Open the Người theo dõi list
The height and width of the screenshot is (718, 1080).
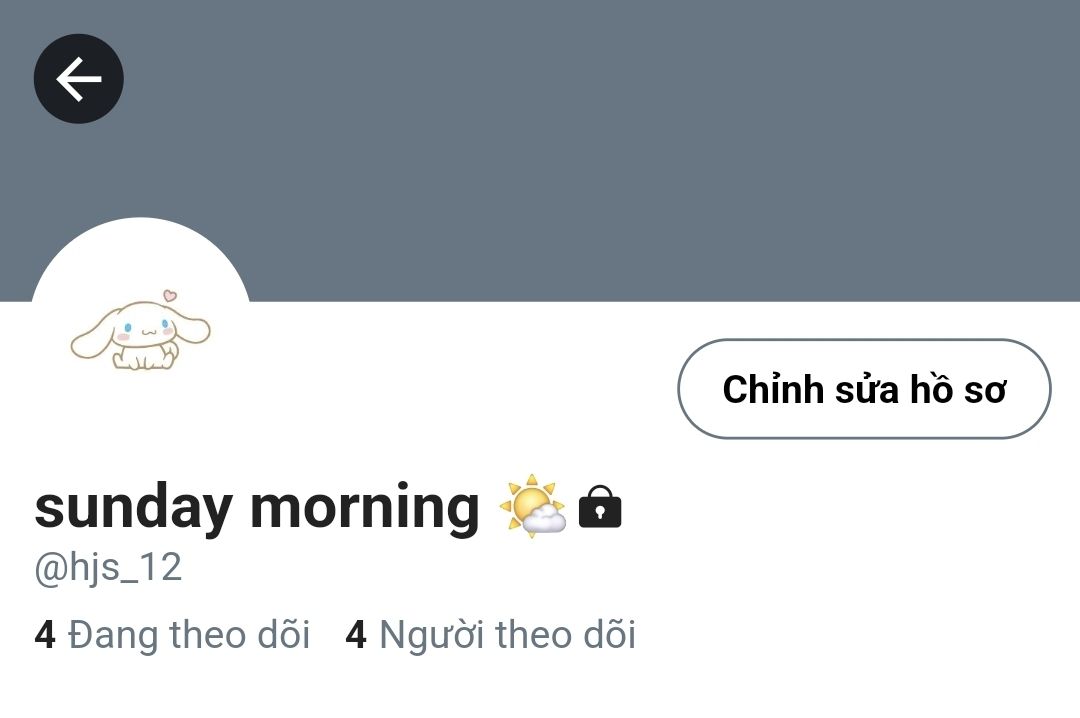coord(490,634)
